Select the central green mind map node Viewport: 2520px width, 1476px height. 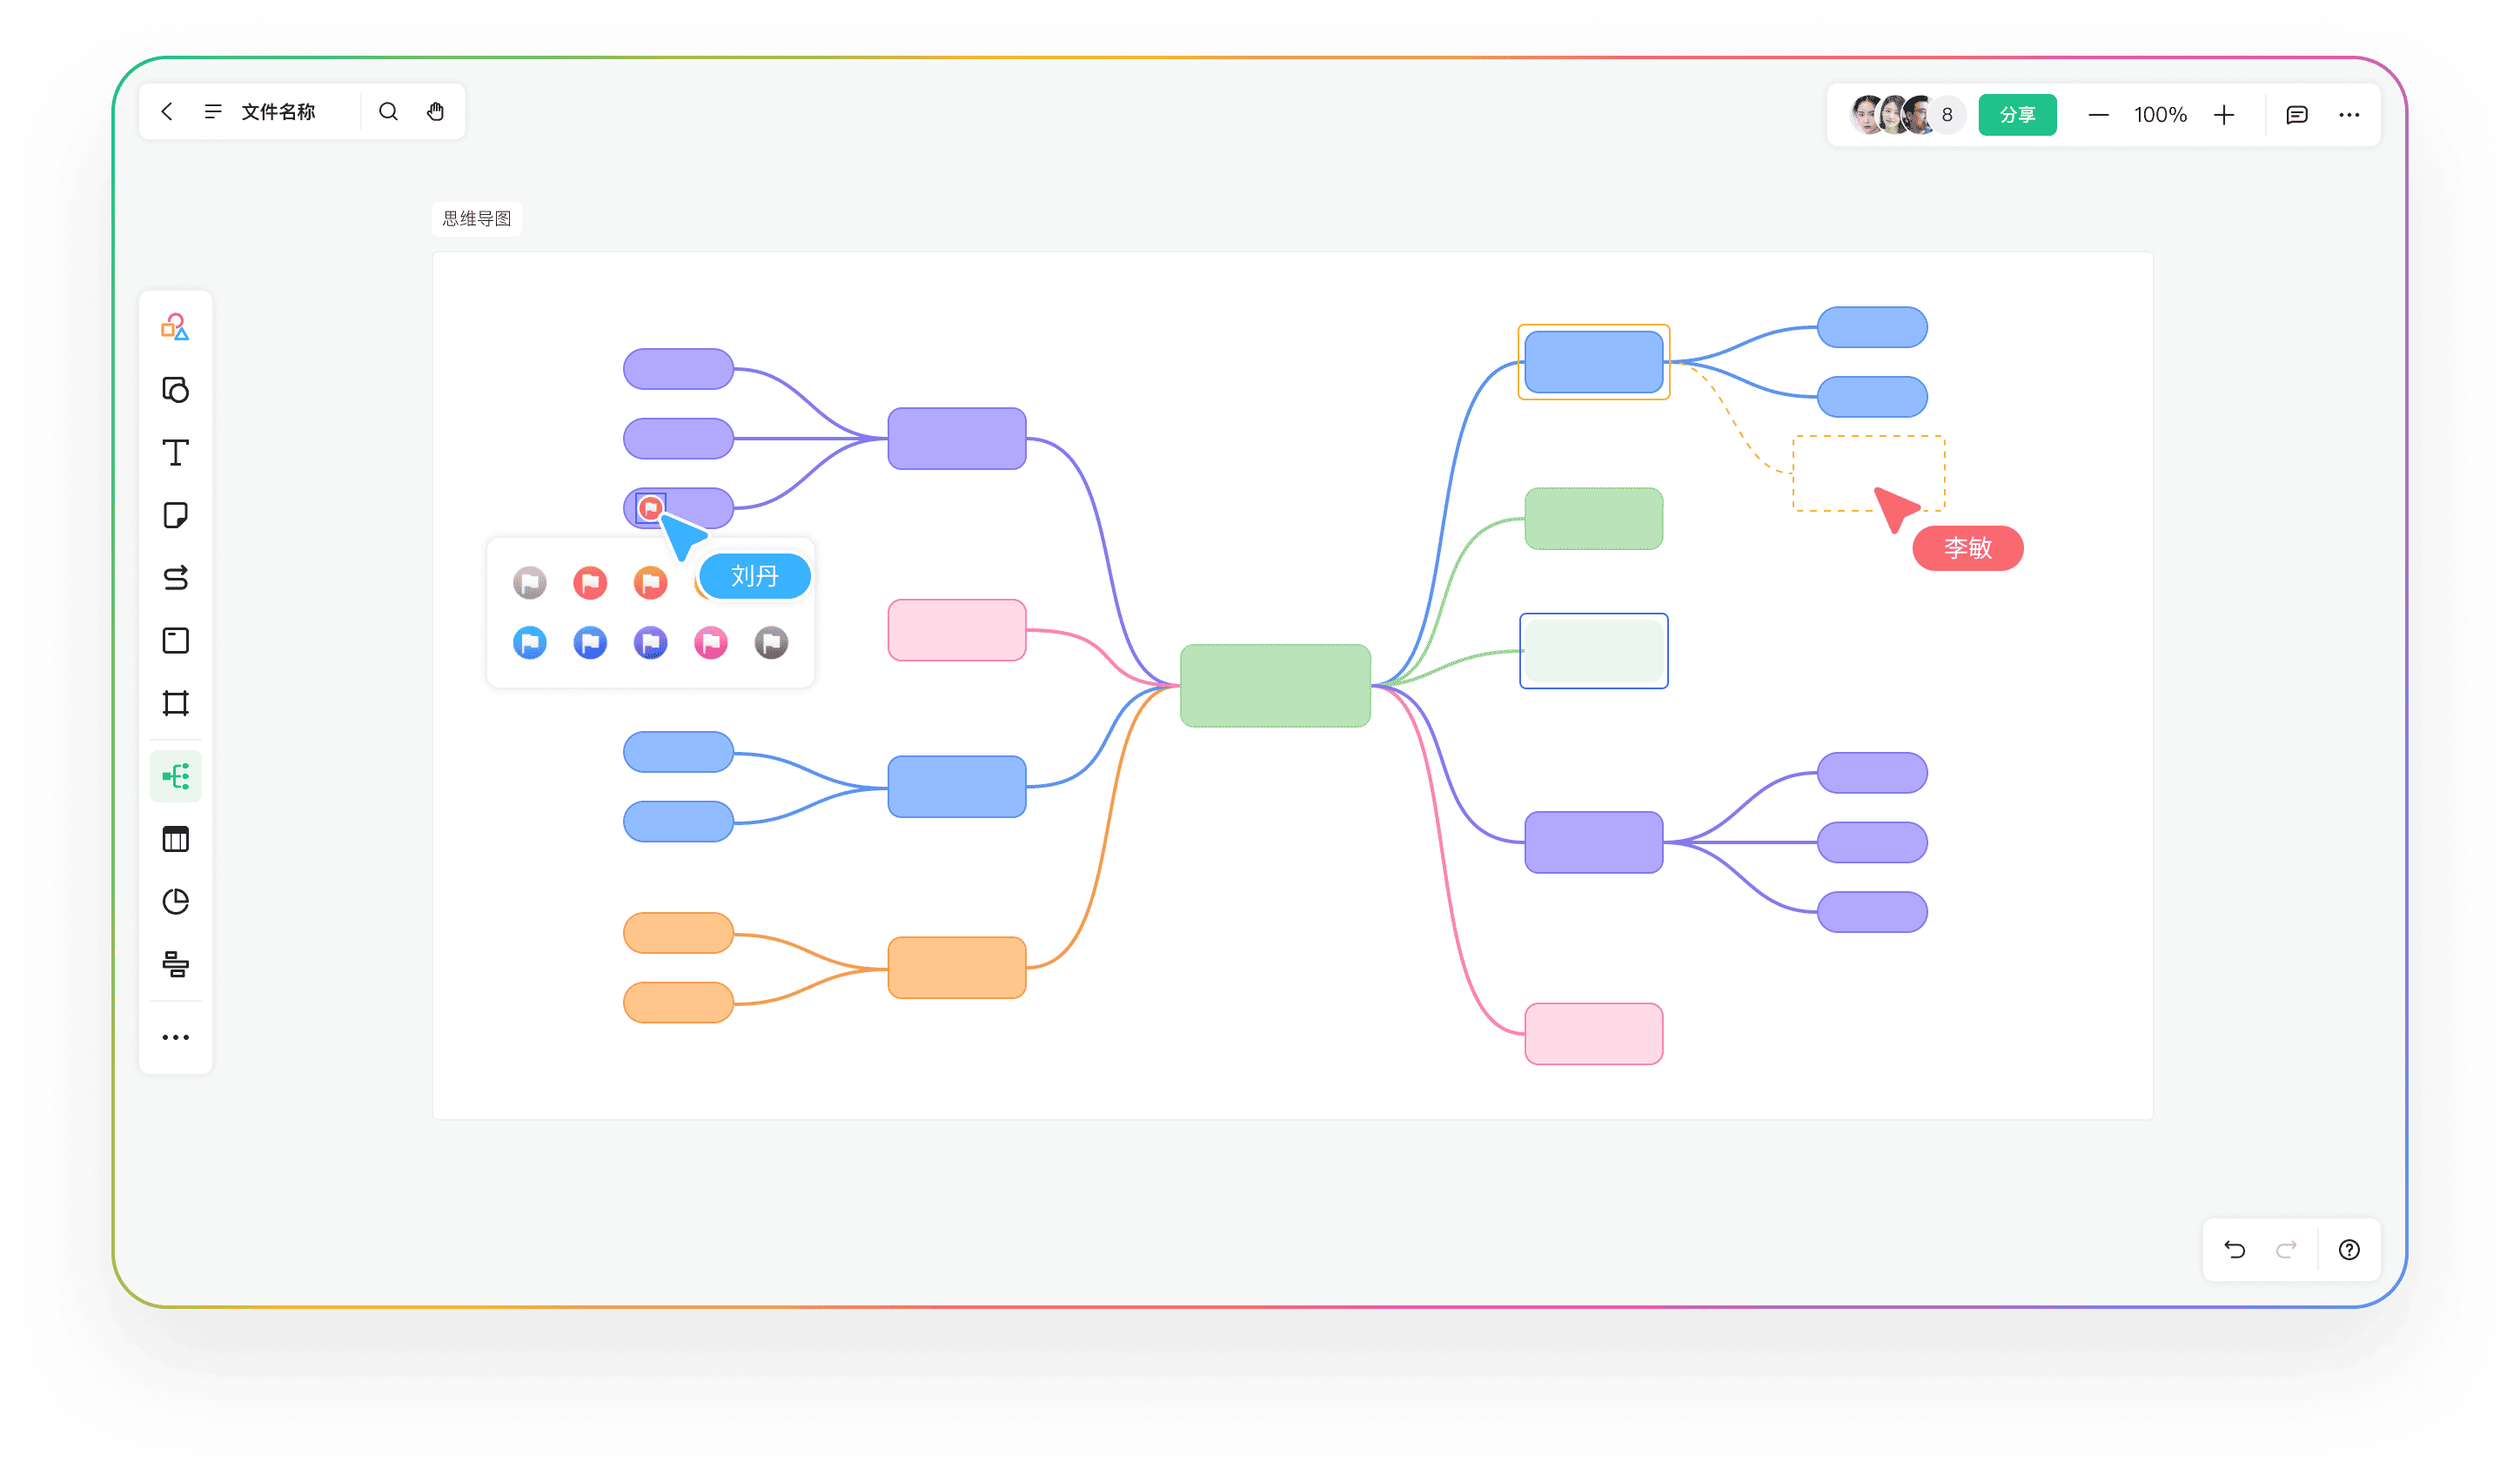(x=1274, y=685)
